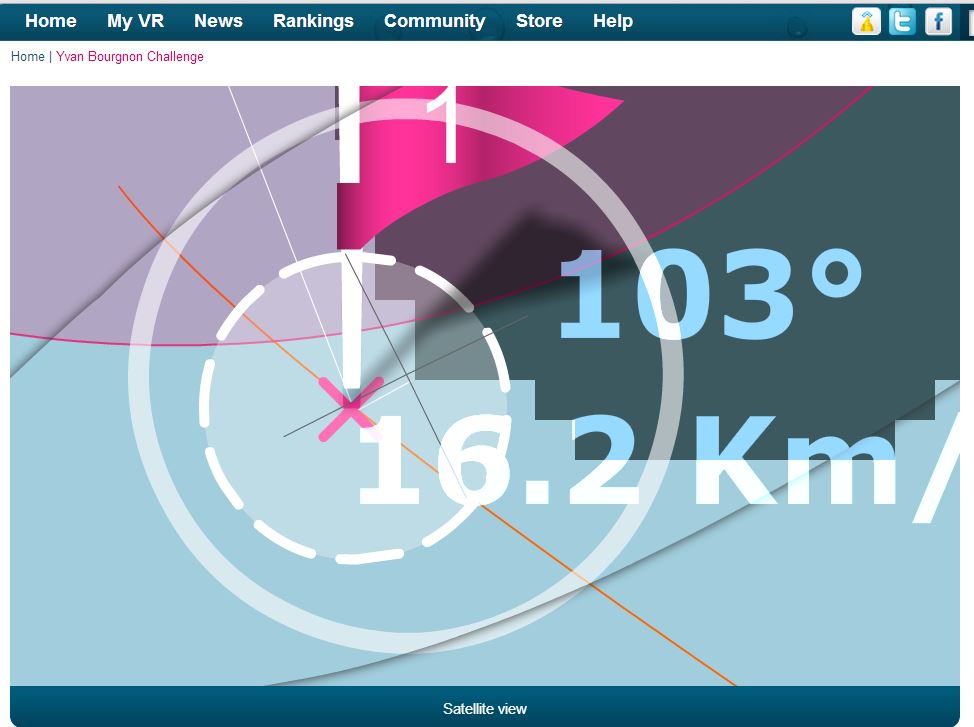This screenshot has width=974, height=727.
Task: Click the 103° heading readout
Action: (710, 295)
